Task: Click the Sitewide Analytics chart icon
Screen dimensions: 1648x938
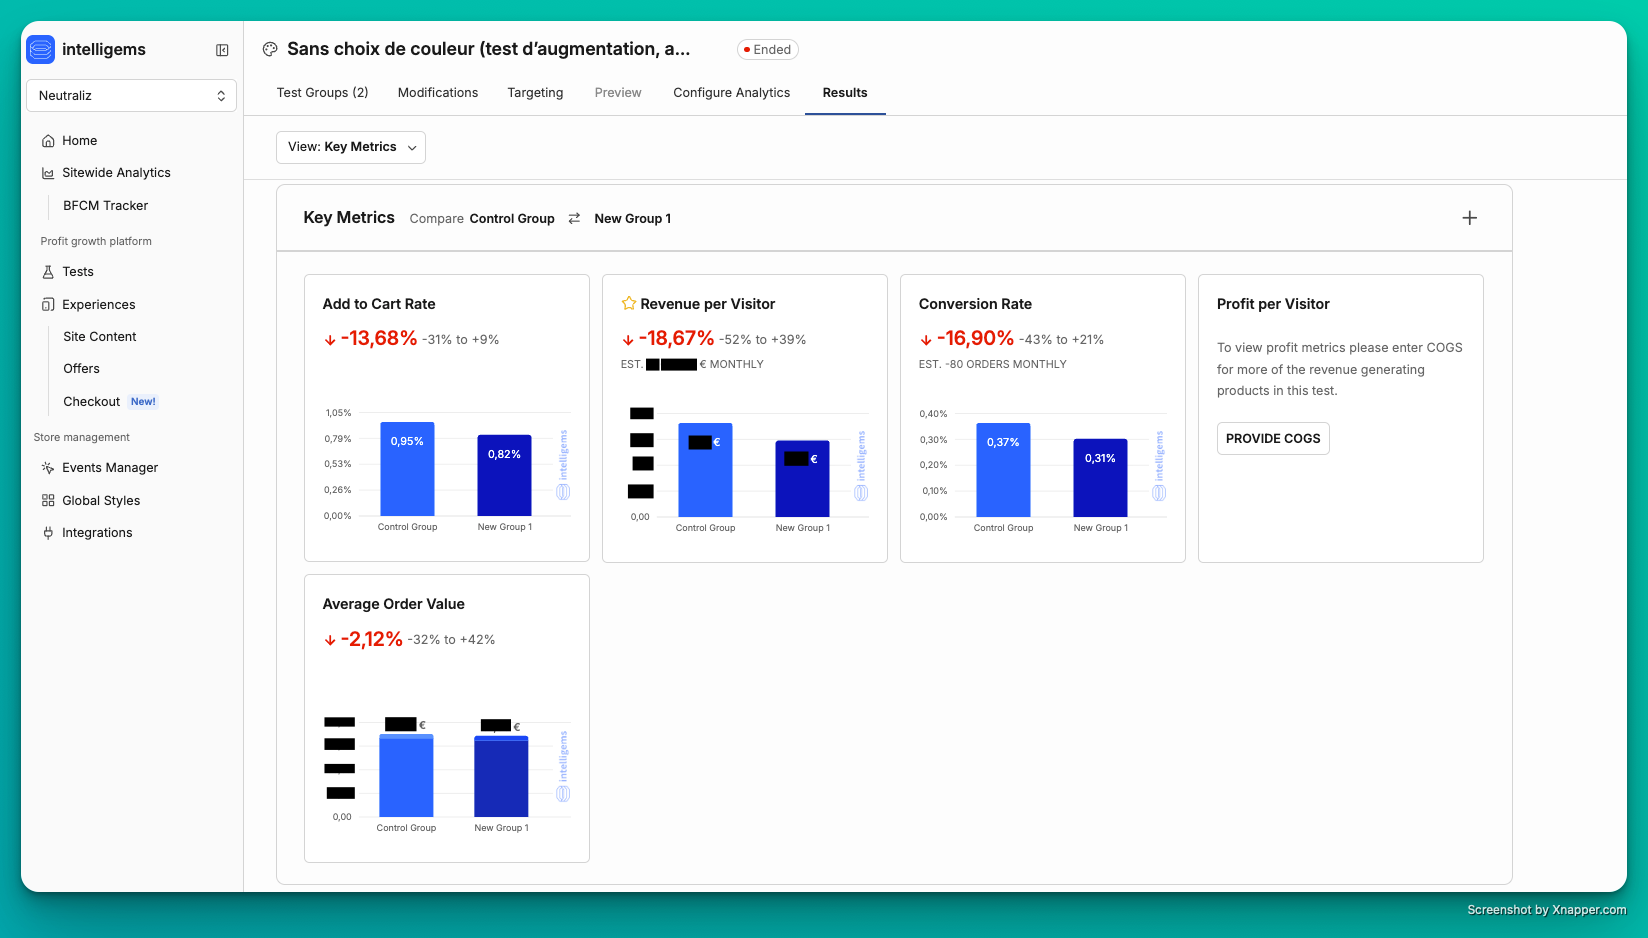Action: click(x=48, y=173)
